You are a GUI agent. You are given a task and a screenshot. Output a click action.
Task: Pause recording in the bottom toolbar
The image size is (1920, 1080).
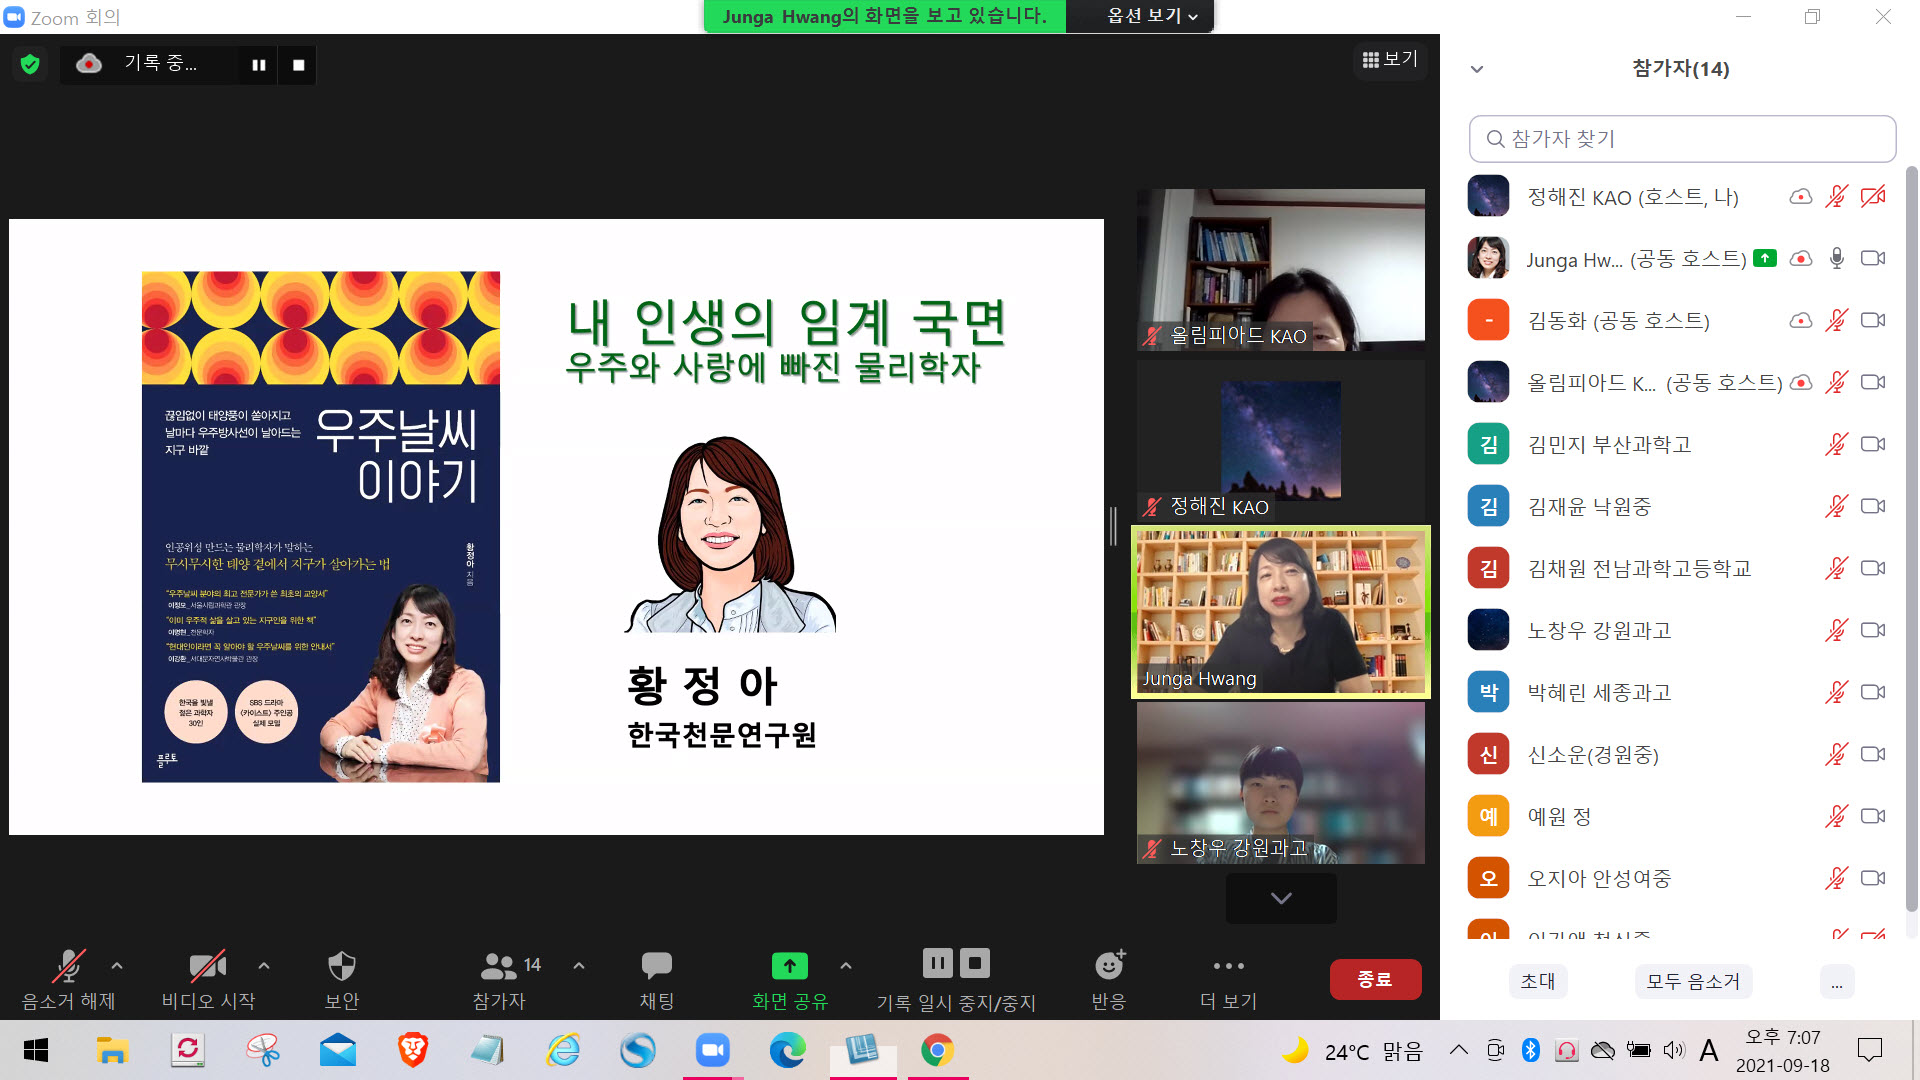click(x=937, y=963)
